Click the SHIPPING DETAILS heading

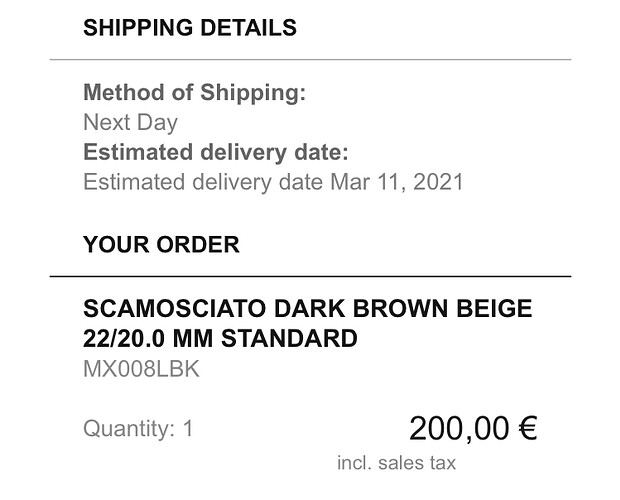tap(190, 28)
